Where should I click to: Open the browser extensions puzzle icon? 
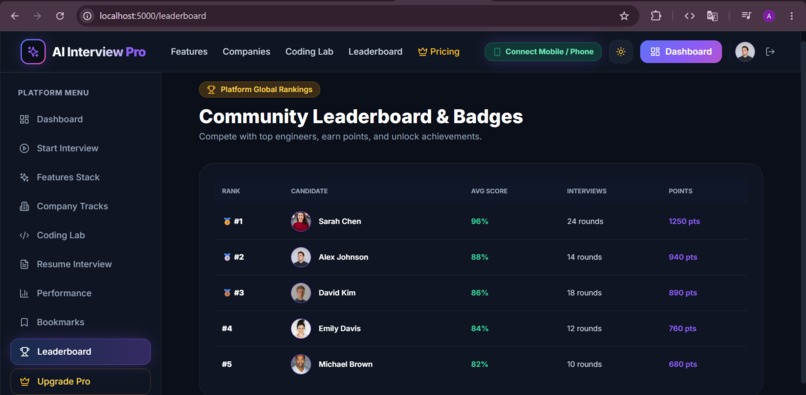(x=655, y=16)
